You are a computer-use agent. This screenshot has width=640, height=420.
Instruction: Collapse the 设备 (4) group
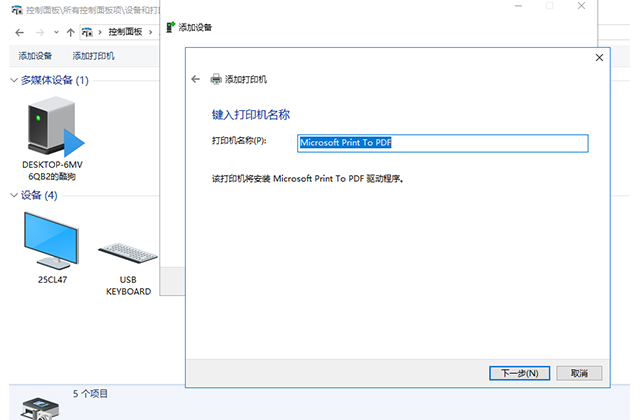[14, 195]
